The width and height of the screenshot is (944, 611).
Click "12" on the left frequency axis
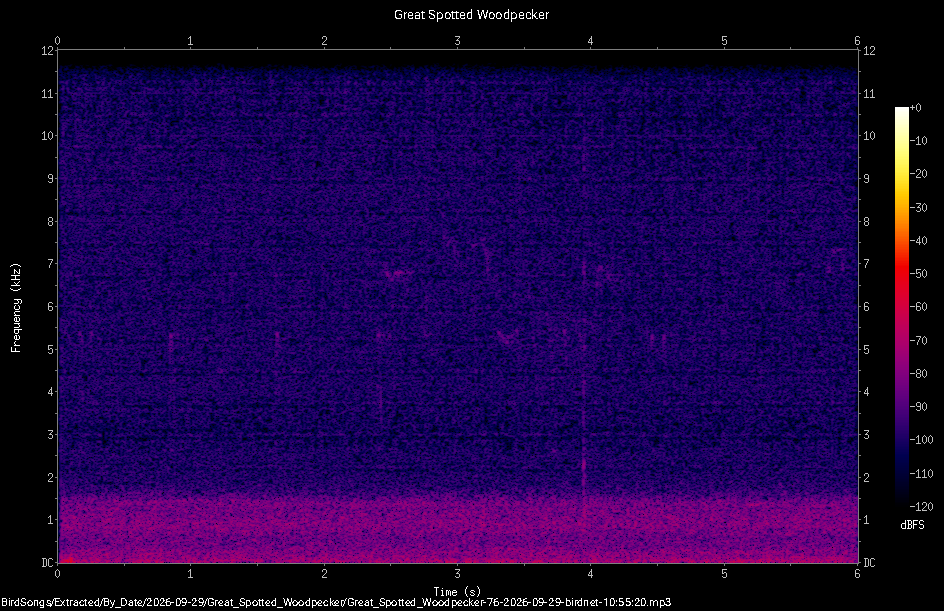[48, 51]
